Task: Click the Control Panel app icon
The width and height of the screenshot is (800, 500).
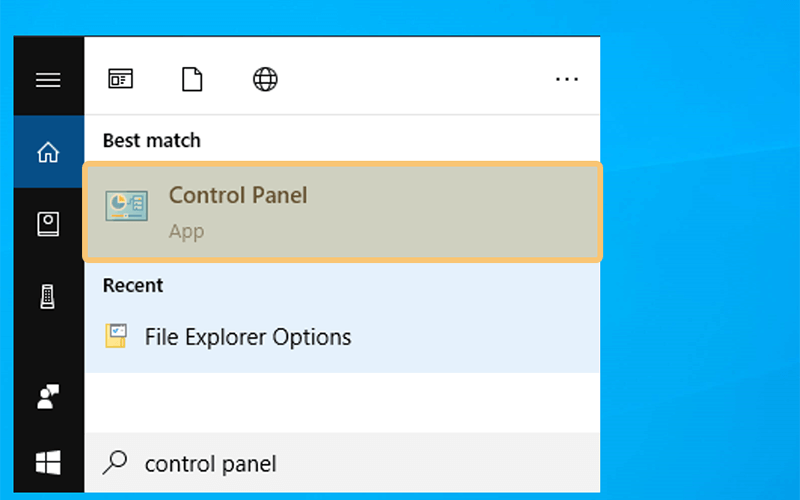Action: point(127,207)
